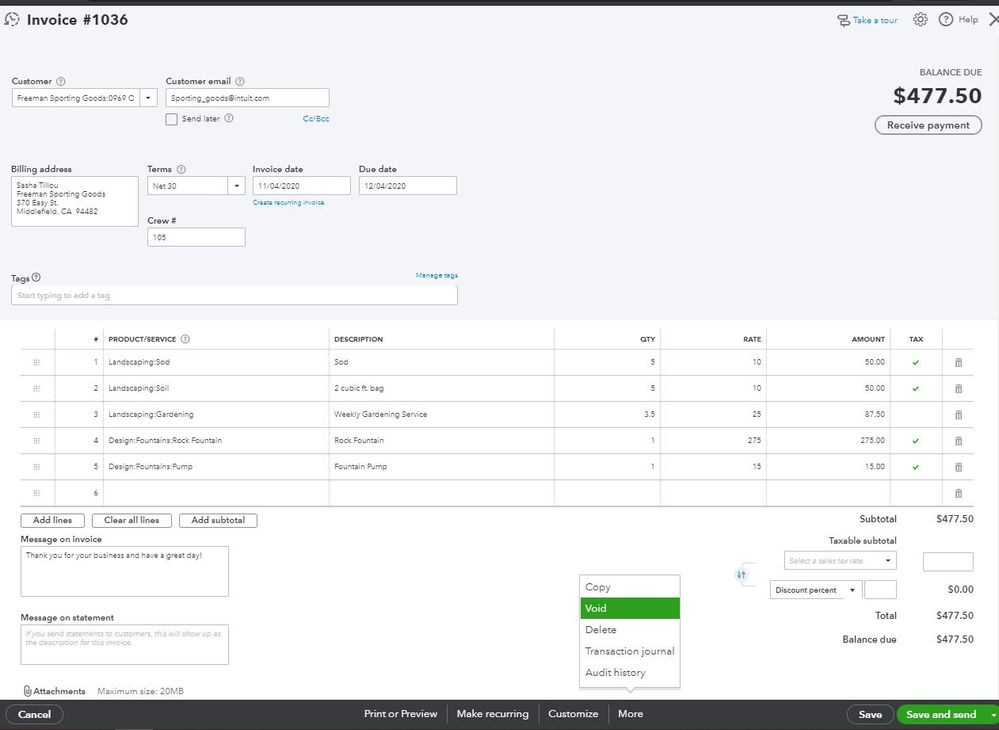Open the Cc/Bcc link
This screenshot has height=730, width=999.
tap(316, 118)
